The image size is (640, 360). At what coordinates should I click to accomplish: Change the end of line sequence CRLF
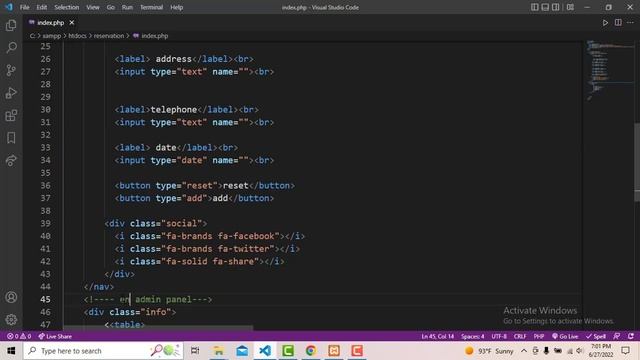tap(520, 336)
